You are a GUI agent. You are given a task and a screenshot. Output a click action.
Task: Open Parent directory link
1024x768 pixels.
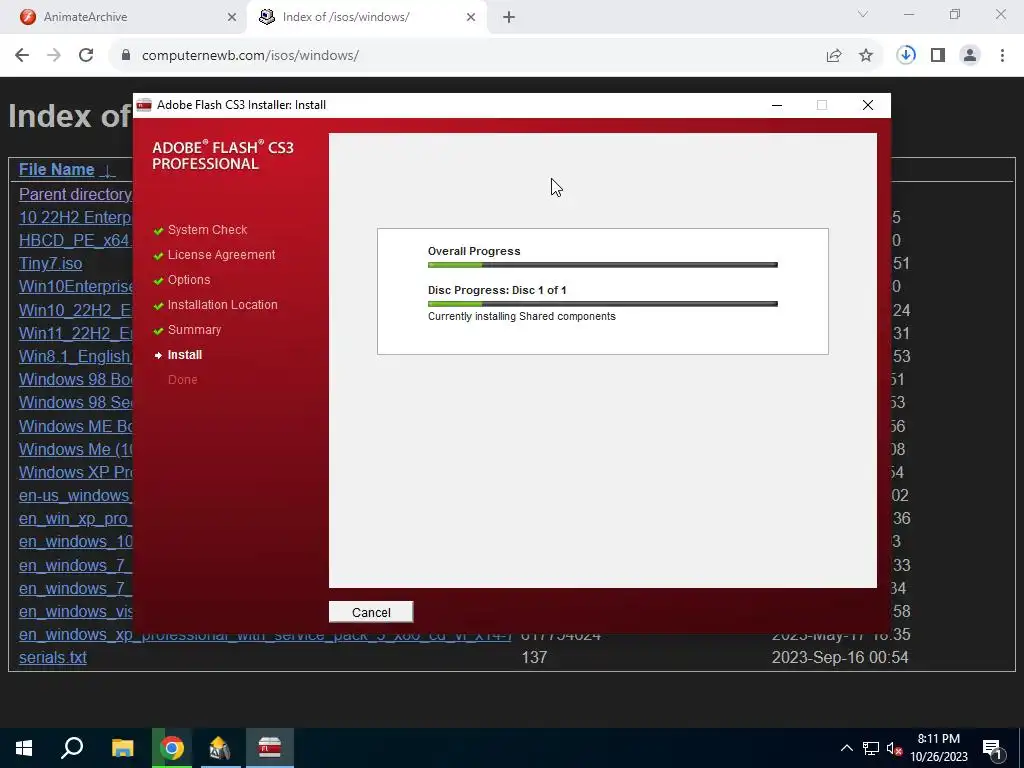[75, 194]
